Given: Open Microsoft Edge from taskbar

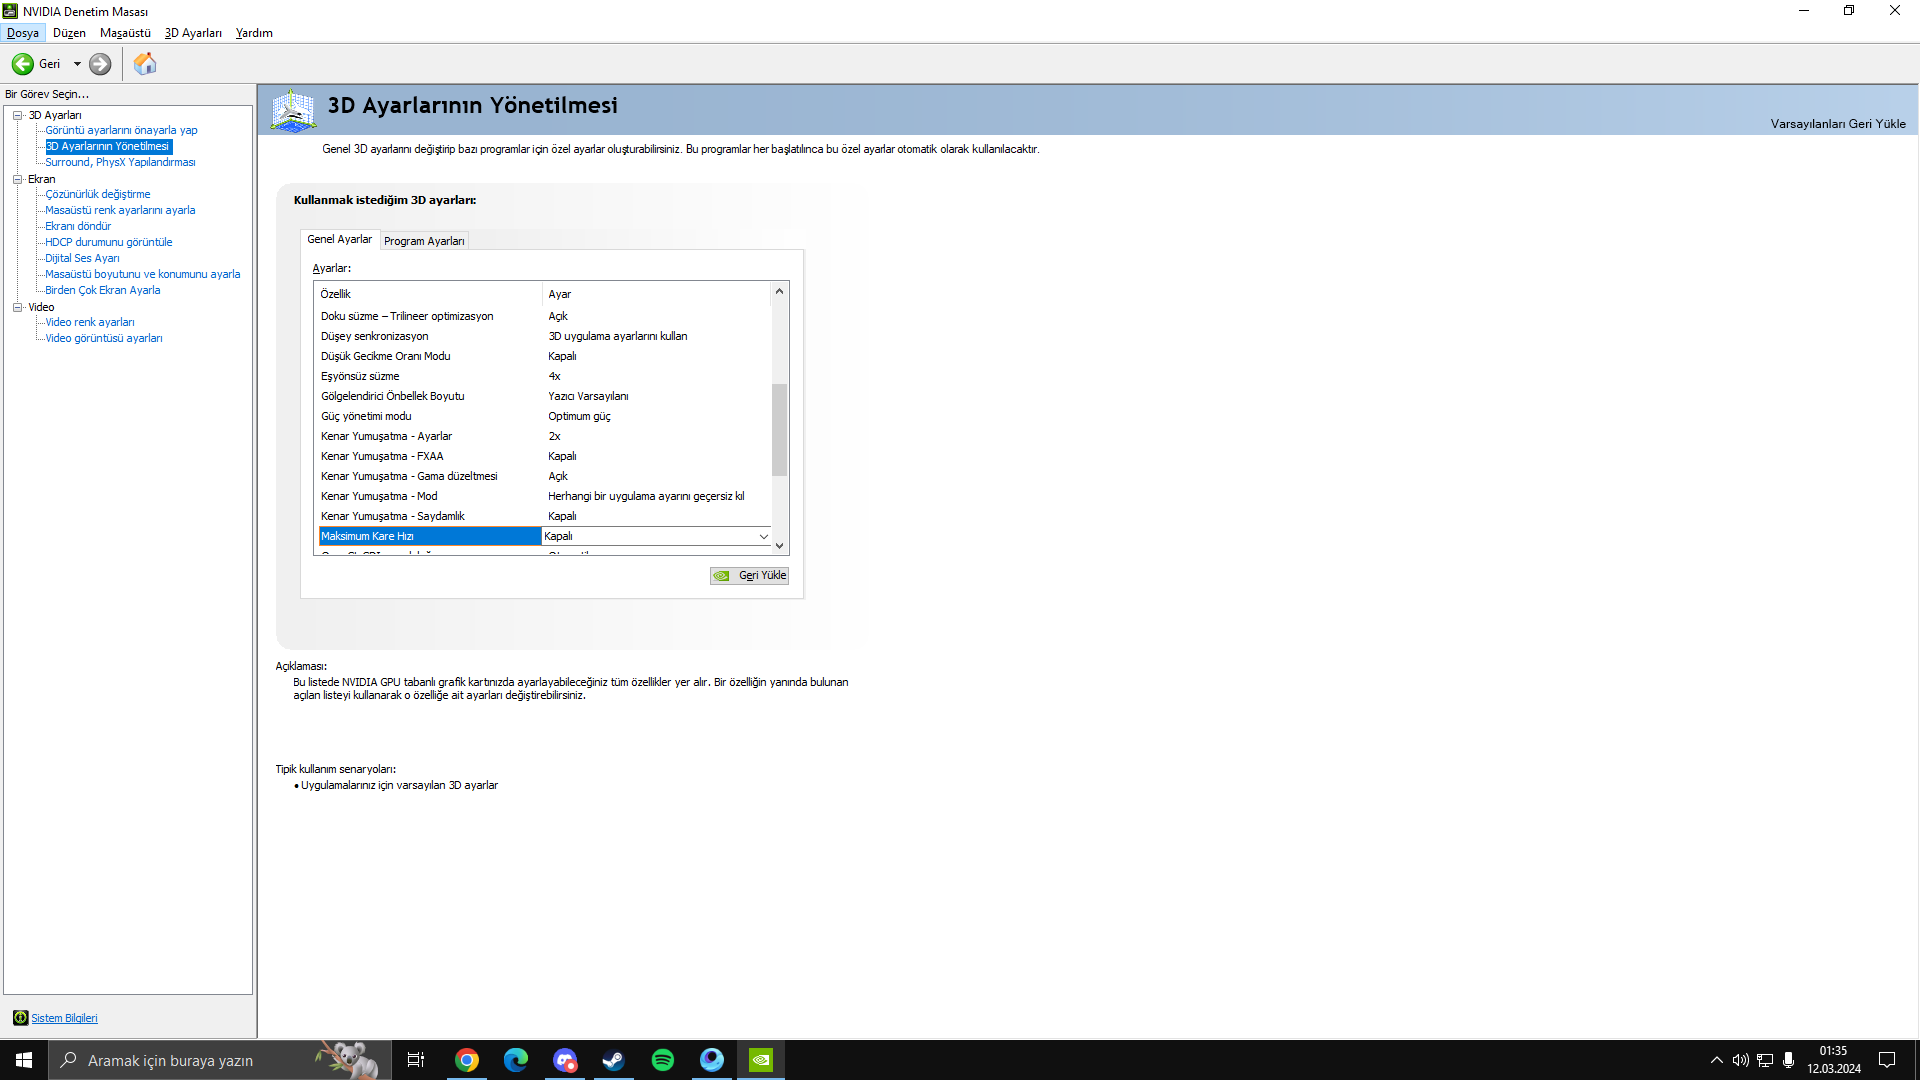Looking at the screenshot, I should click(x=516, y=1060).
